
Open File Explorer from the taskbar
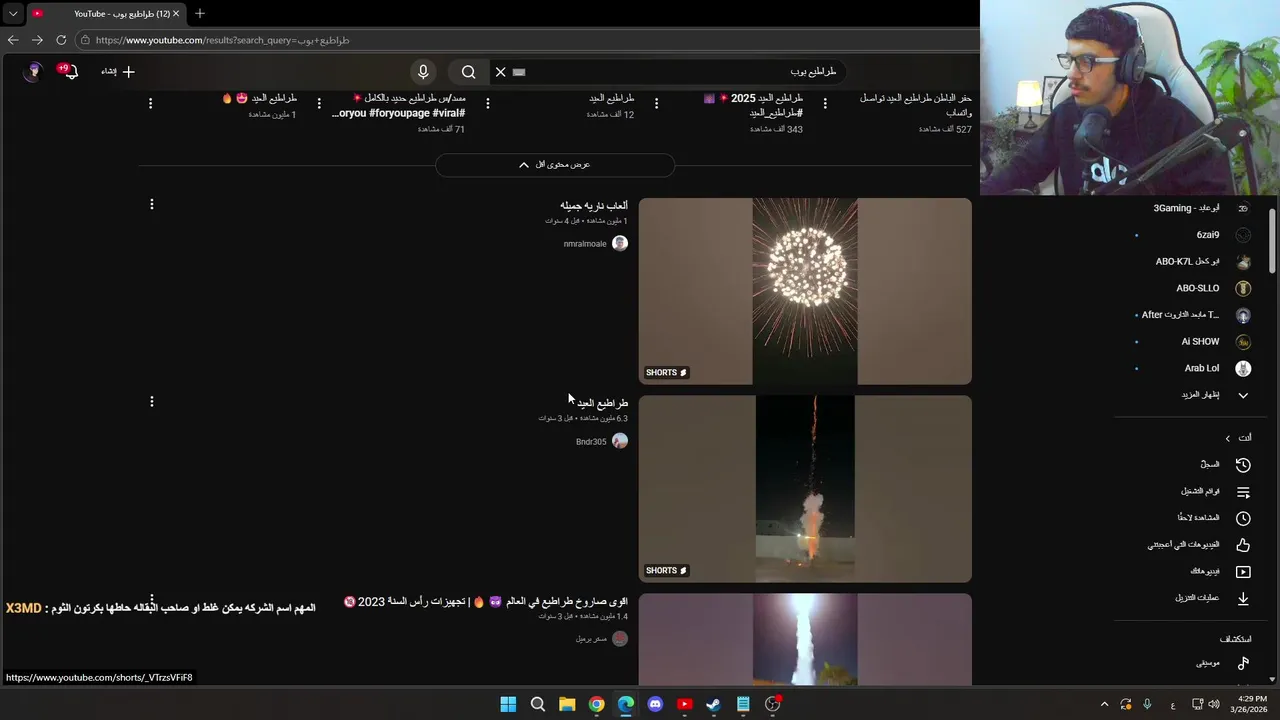coord(567,704)
